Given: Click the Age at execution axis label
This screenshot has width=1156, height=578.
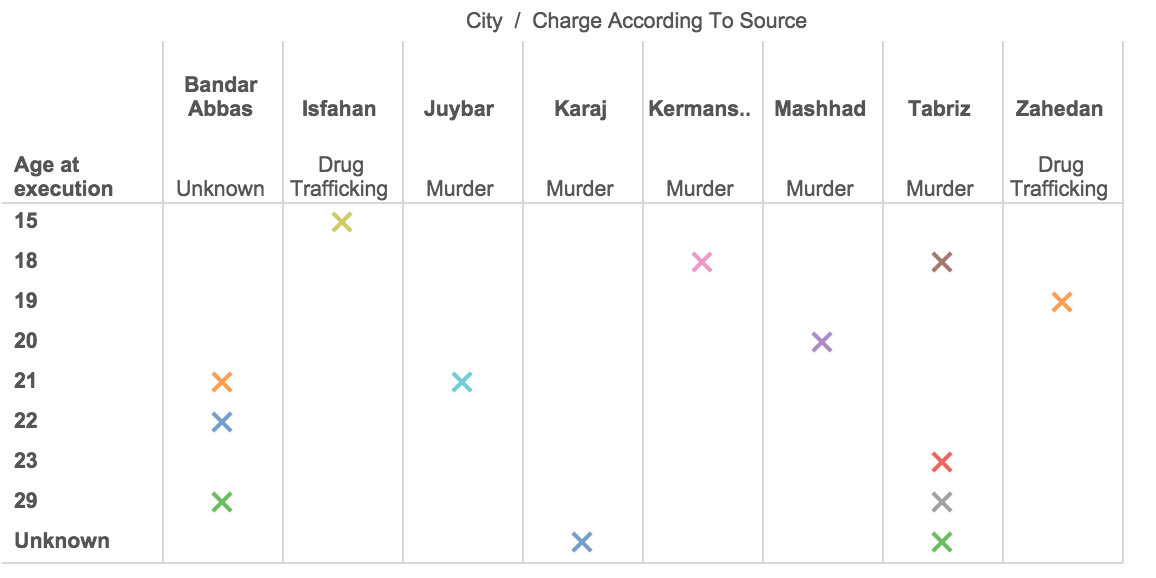Looking at the screenshot, I should click(63, 177).
